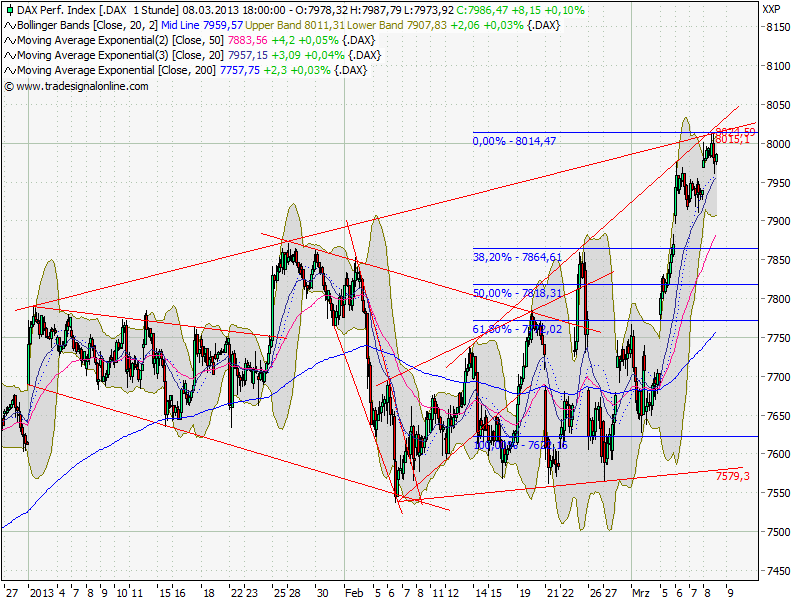Click the EMA value 7957,15
The width and height of the screenshot is (800, 600).
coord(247,55)
